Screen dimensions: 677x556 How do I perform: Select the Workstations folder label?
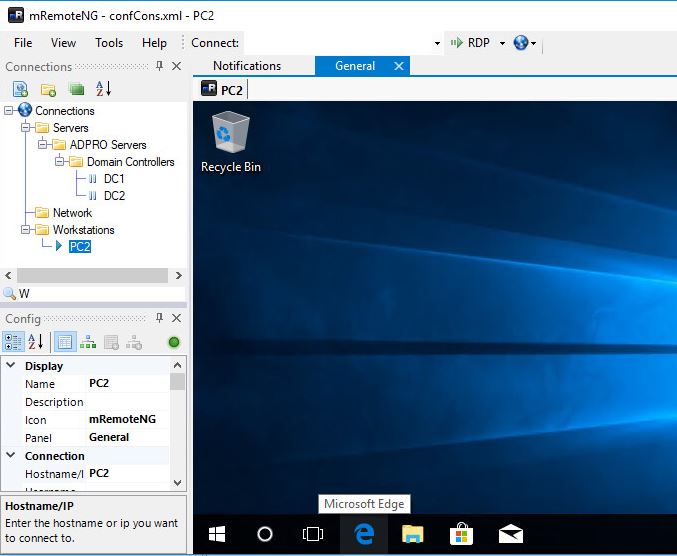83,230
